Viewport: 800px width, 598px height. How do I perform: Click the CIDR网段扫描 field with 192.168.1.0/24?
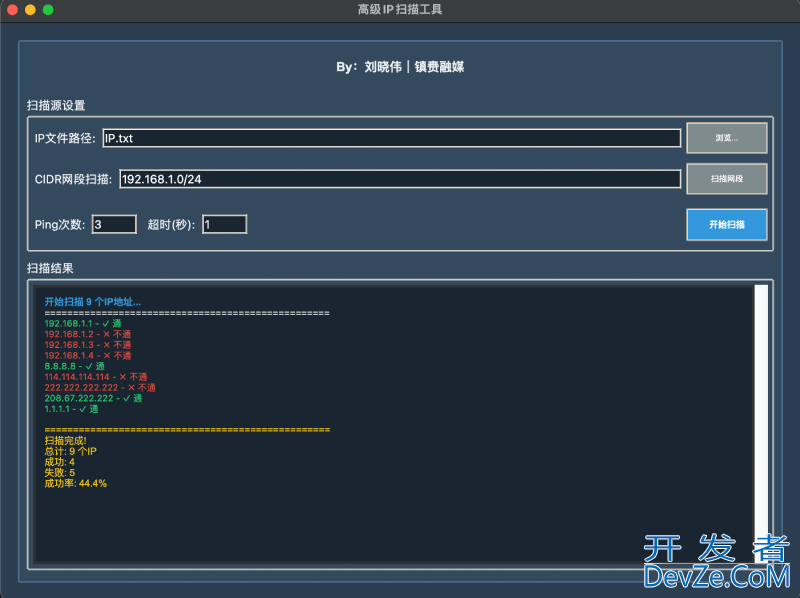pos(400,179)
